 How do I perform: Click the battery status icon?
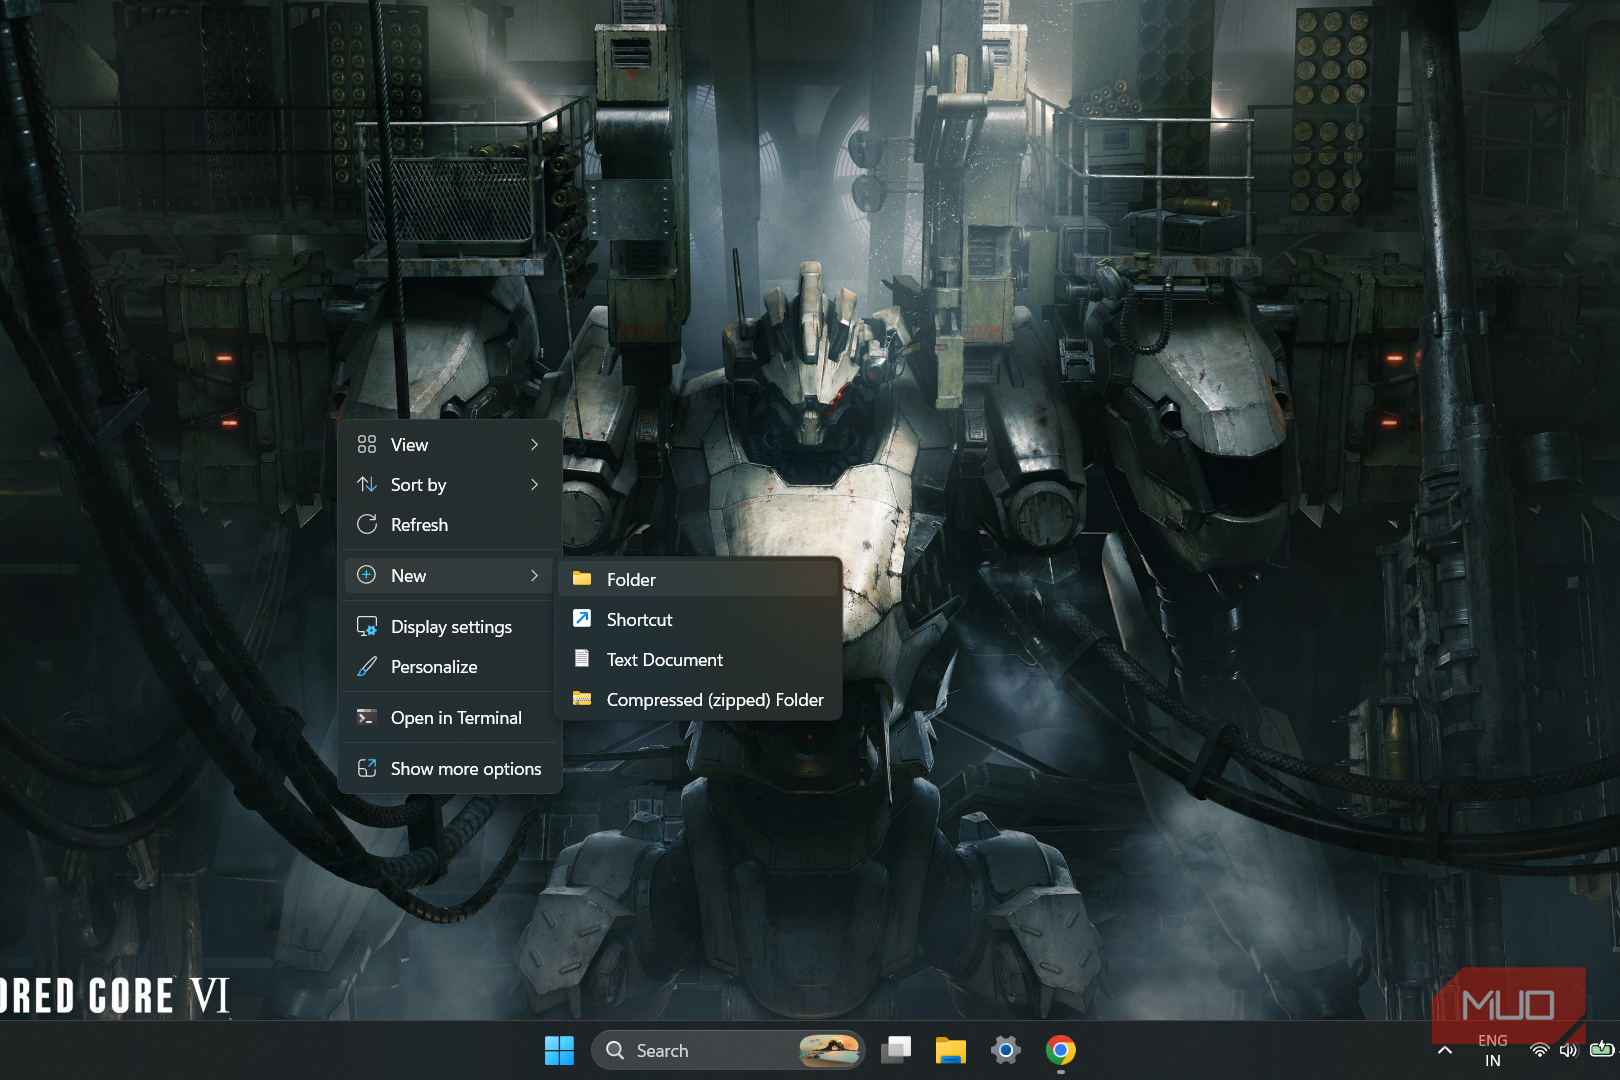pos(1602,1049)
